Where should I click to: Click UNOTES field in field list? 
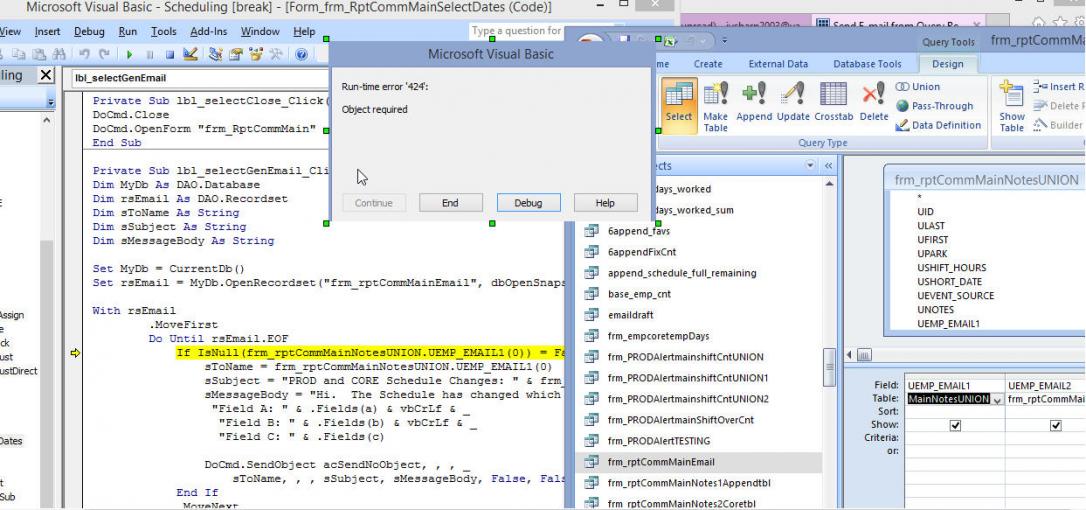(x=935, y=310)
